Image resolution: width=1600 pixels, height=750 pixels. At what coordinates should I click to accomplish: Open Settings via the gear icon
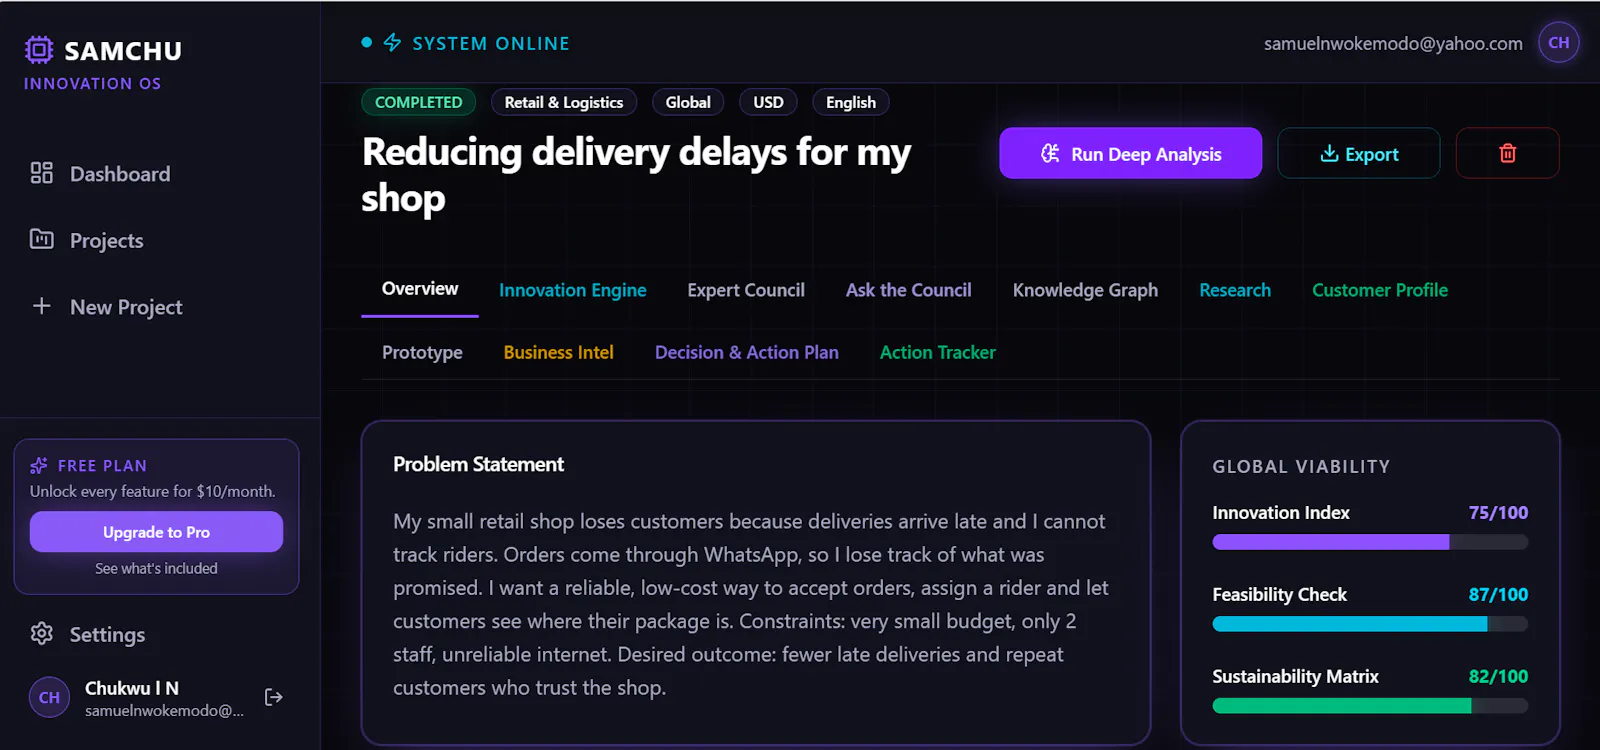point(41,633)
